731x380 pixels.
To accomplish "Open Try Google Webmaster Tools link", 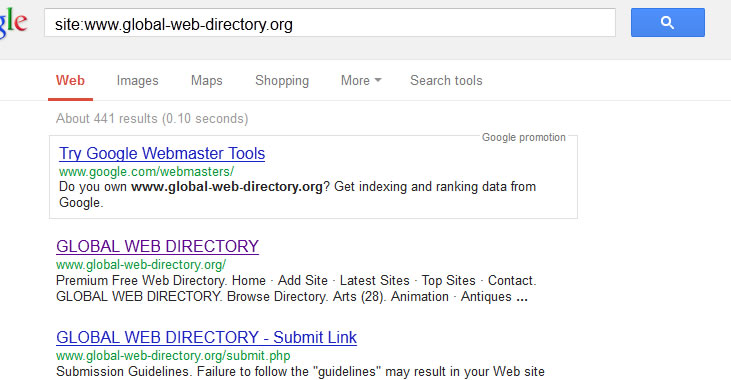I will (x=162, y=153).
